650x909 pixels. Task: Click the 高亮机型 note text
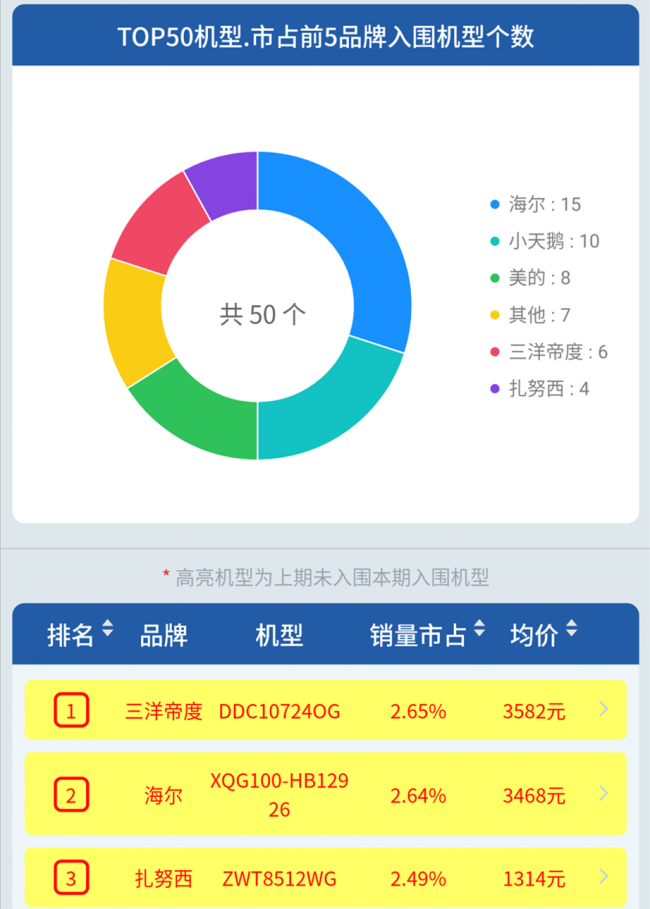[x=332, y=577]
